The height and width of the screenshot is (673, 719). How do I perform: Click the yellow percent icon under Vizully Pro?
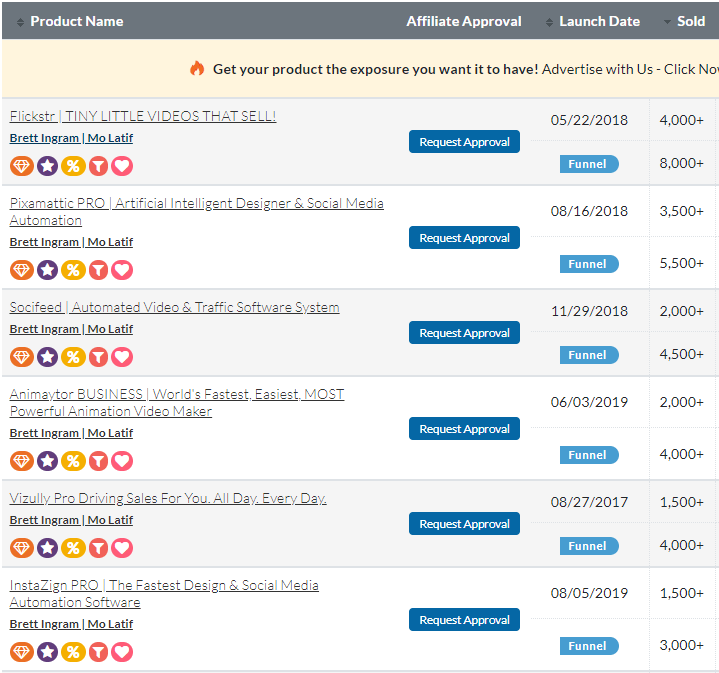click(72, 548)
